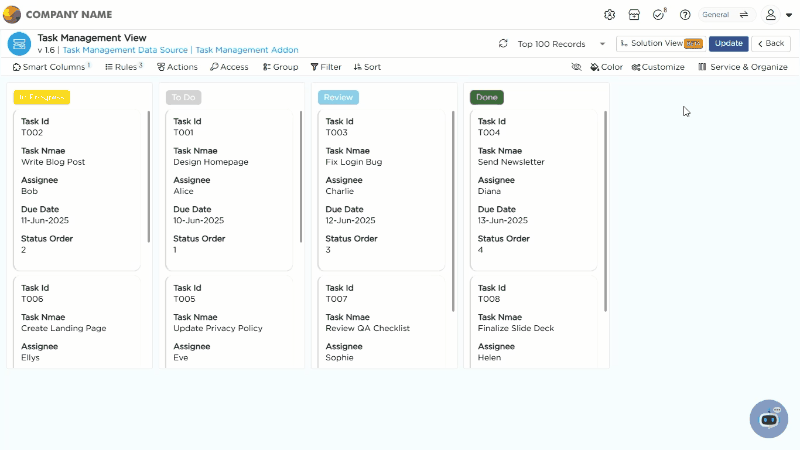
Task: Click the help question mark icon
Action: point(685,15)
